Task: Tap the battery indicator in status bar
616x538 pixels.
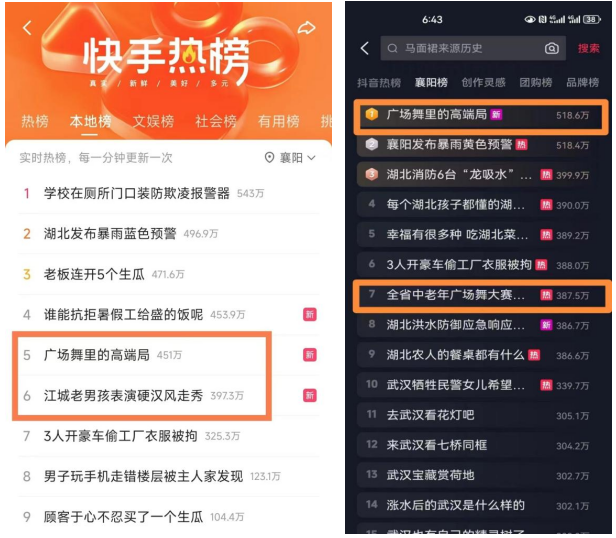Action: click(592, 19)
